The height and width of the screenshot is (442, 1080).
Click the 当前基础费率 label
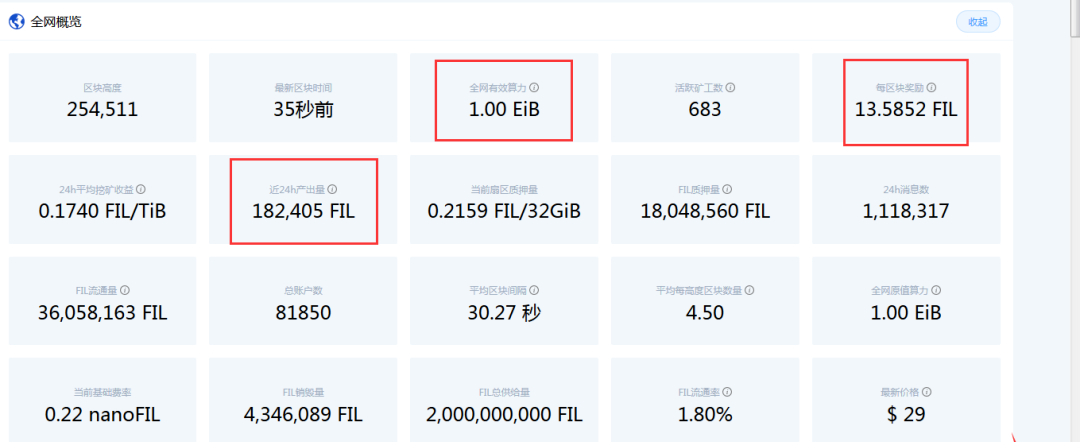[103, 392]
